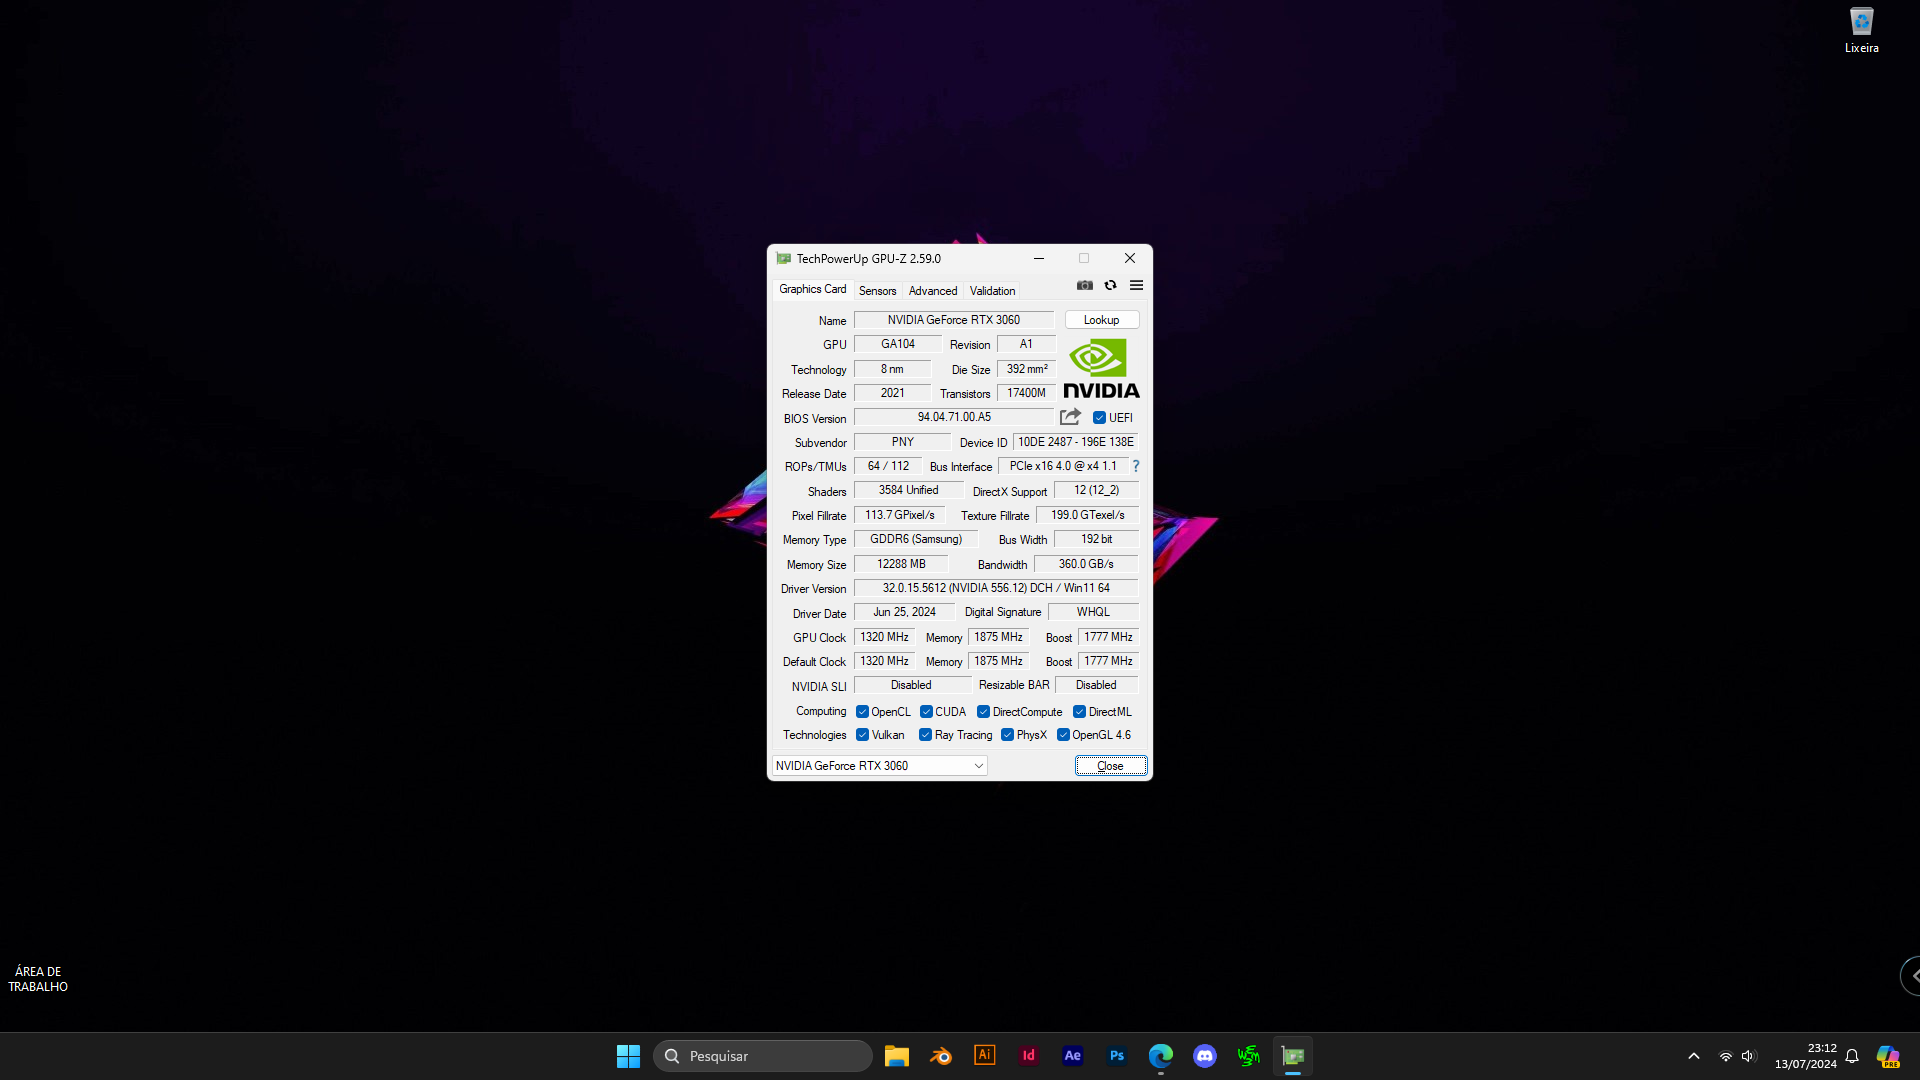Toggle the CUDA checkbox
This screenshot has height=1080, width=1920.
point(926,712)
